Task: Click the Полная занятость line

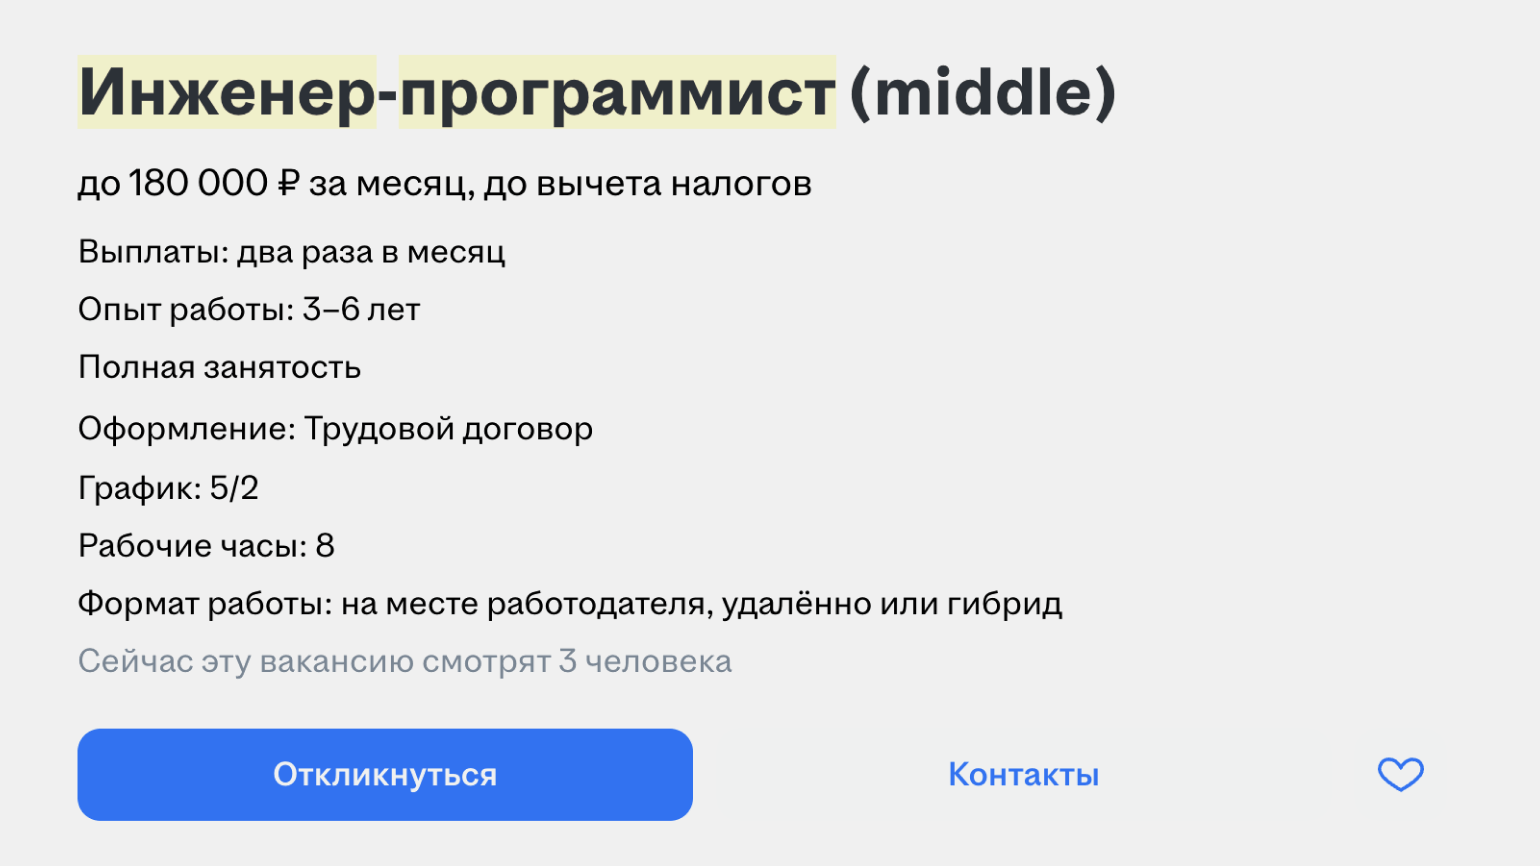Action: 219,368
